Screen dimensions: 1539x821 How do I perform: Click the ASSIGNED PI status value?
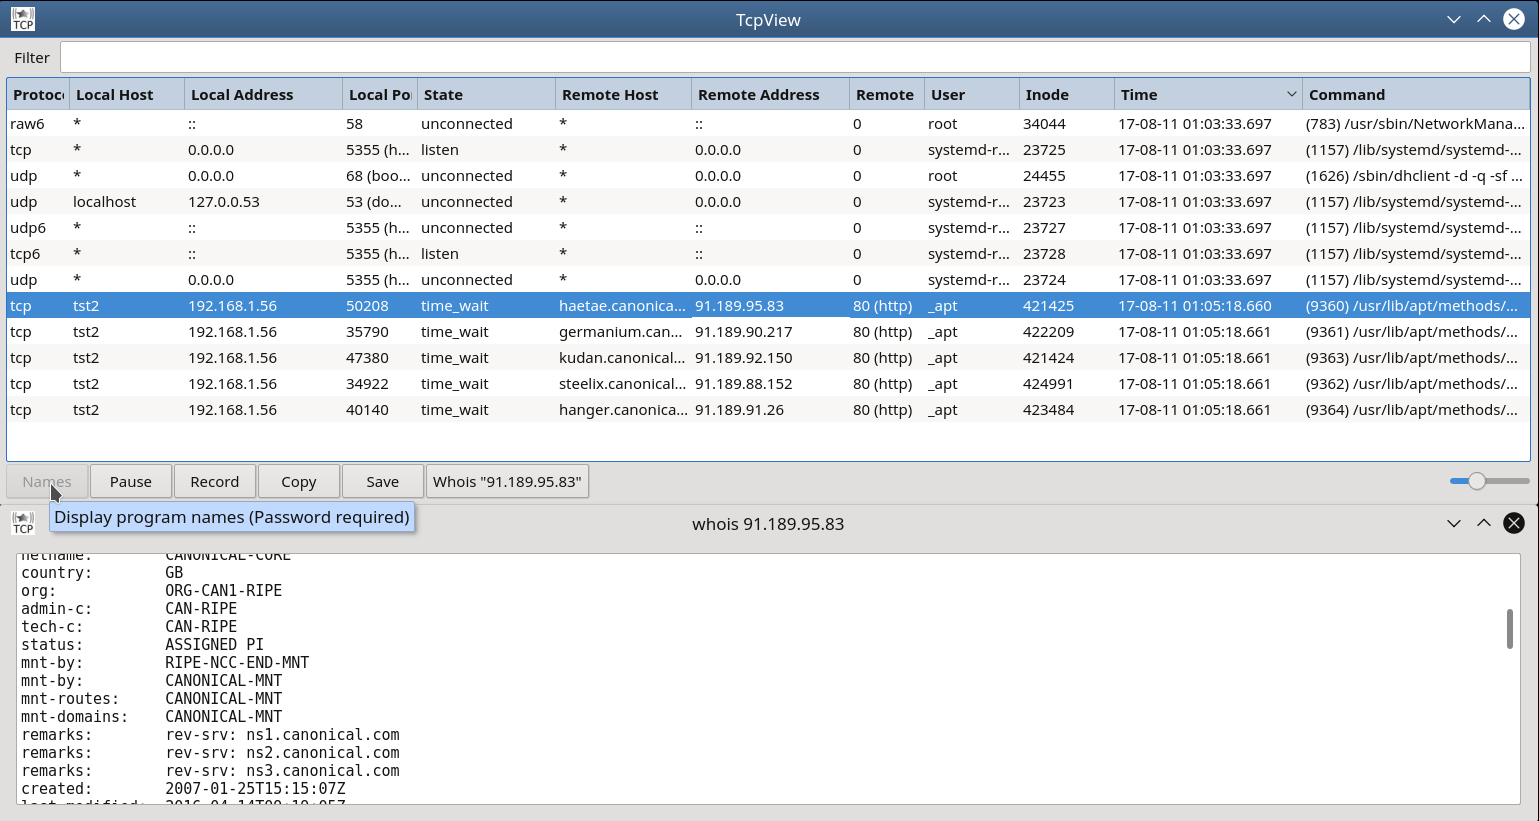[214, 645]
